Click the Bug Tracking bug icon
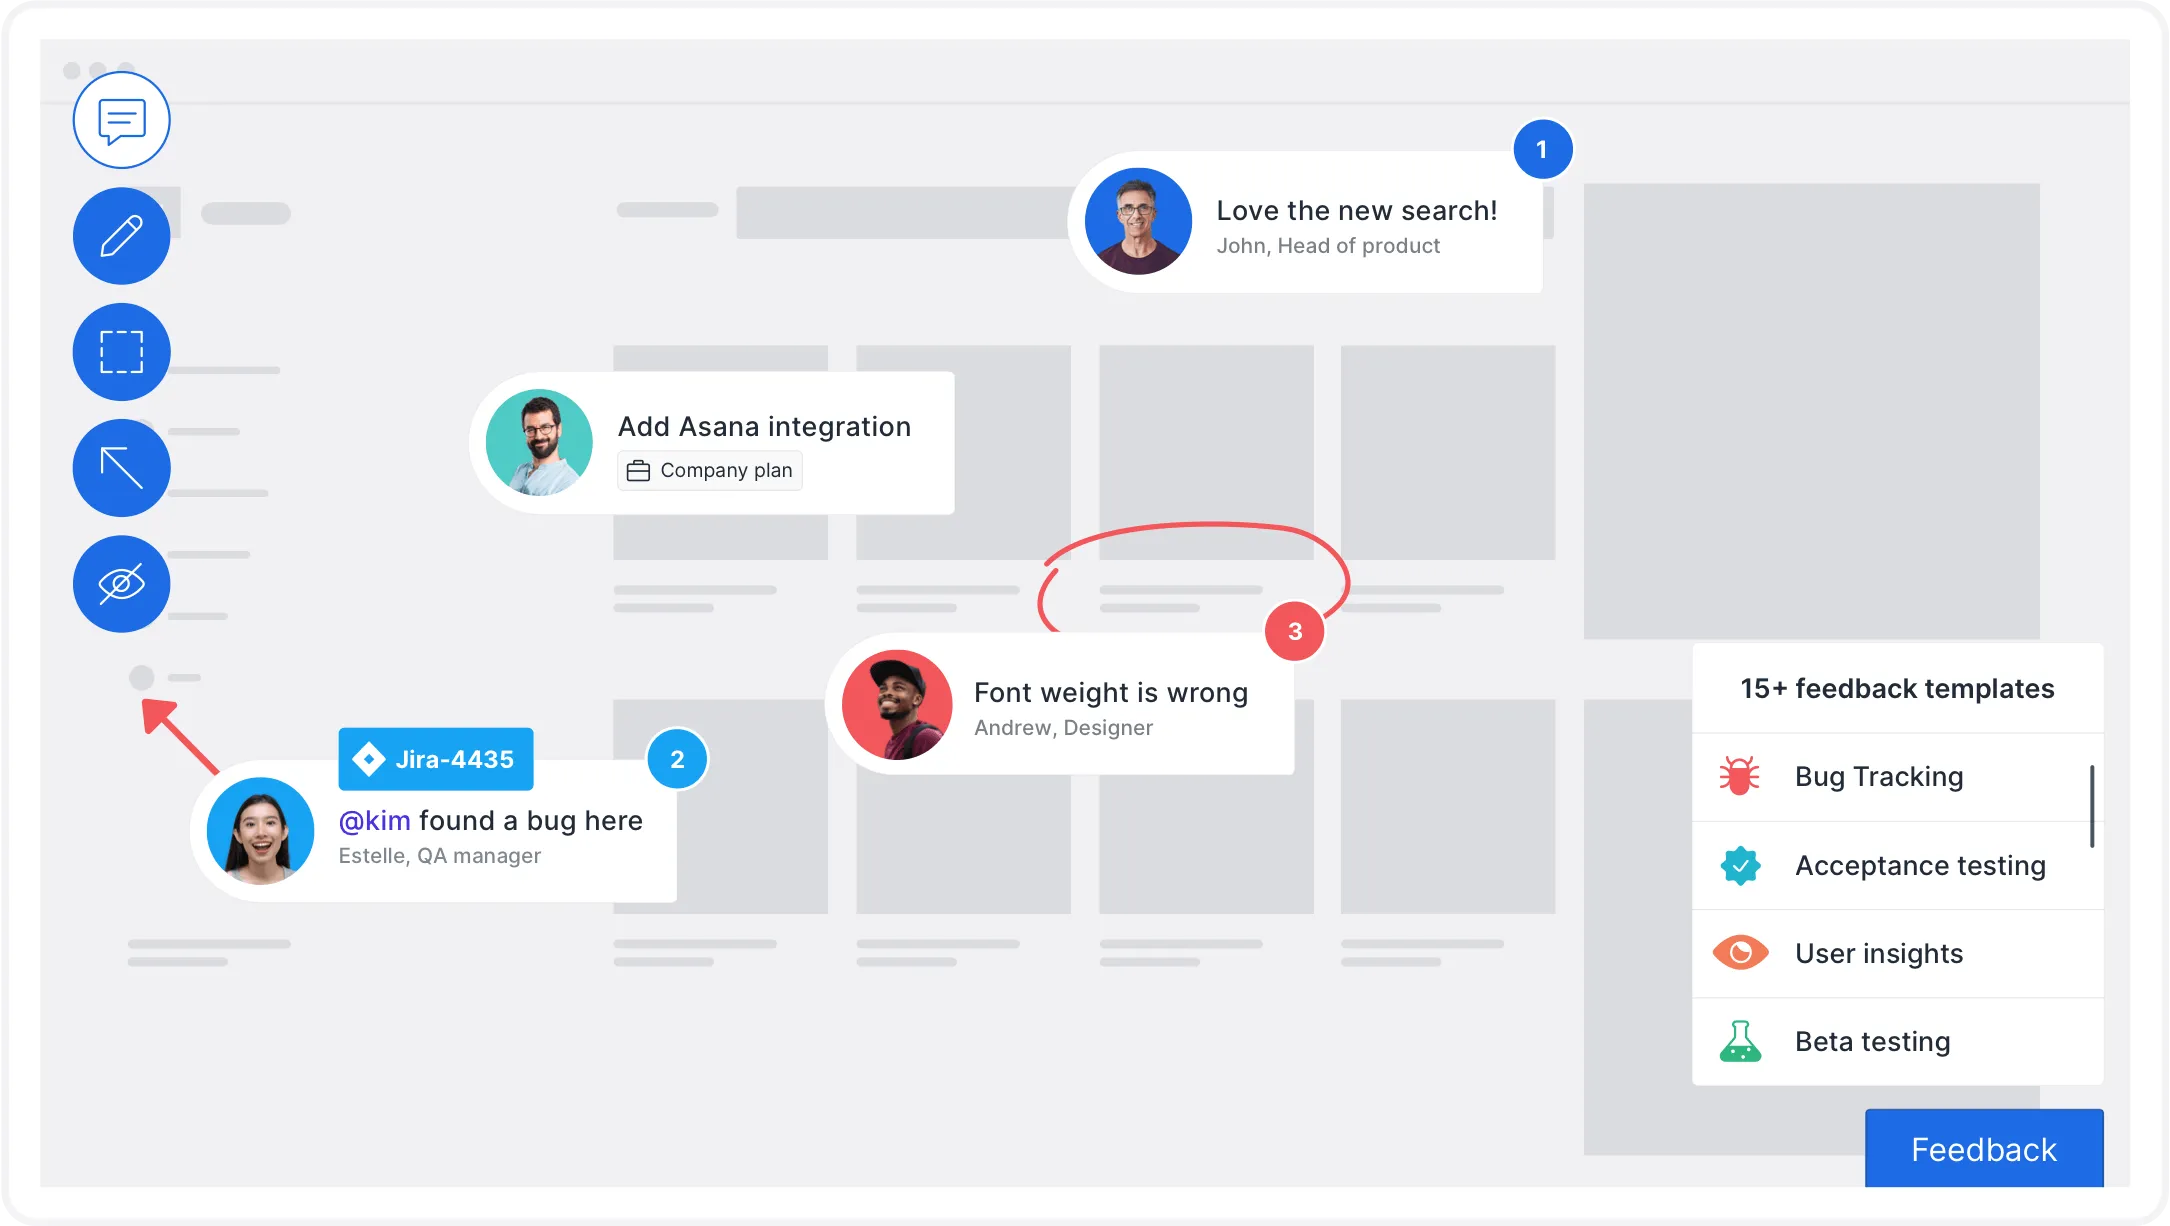 click(1740, 776)
